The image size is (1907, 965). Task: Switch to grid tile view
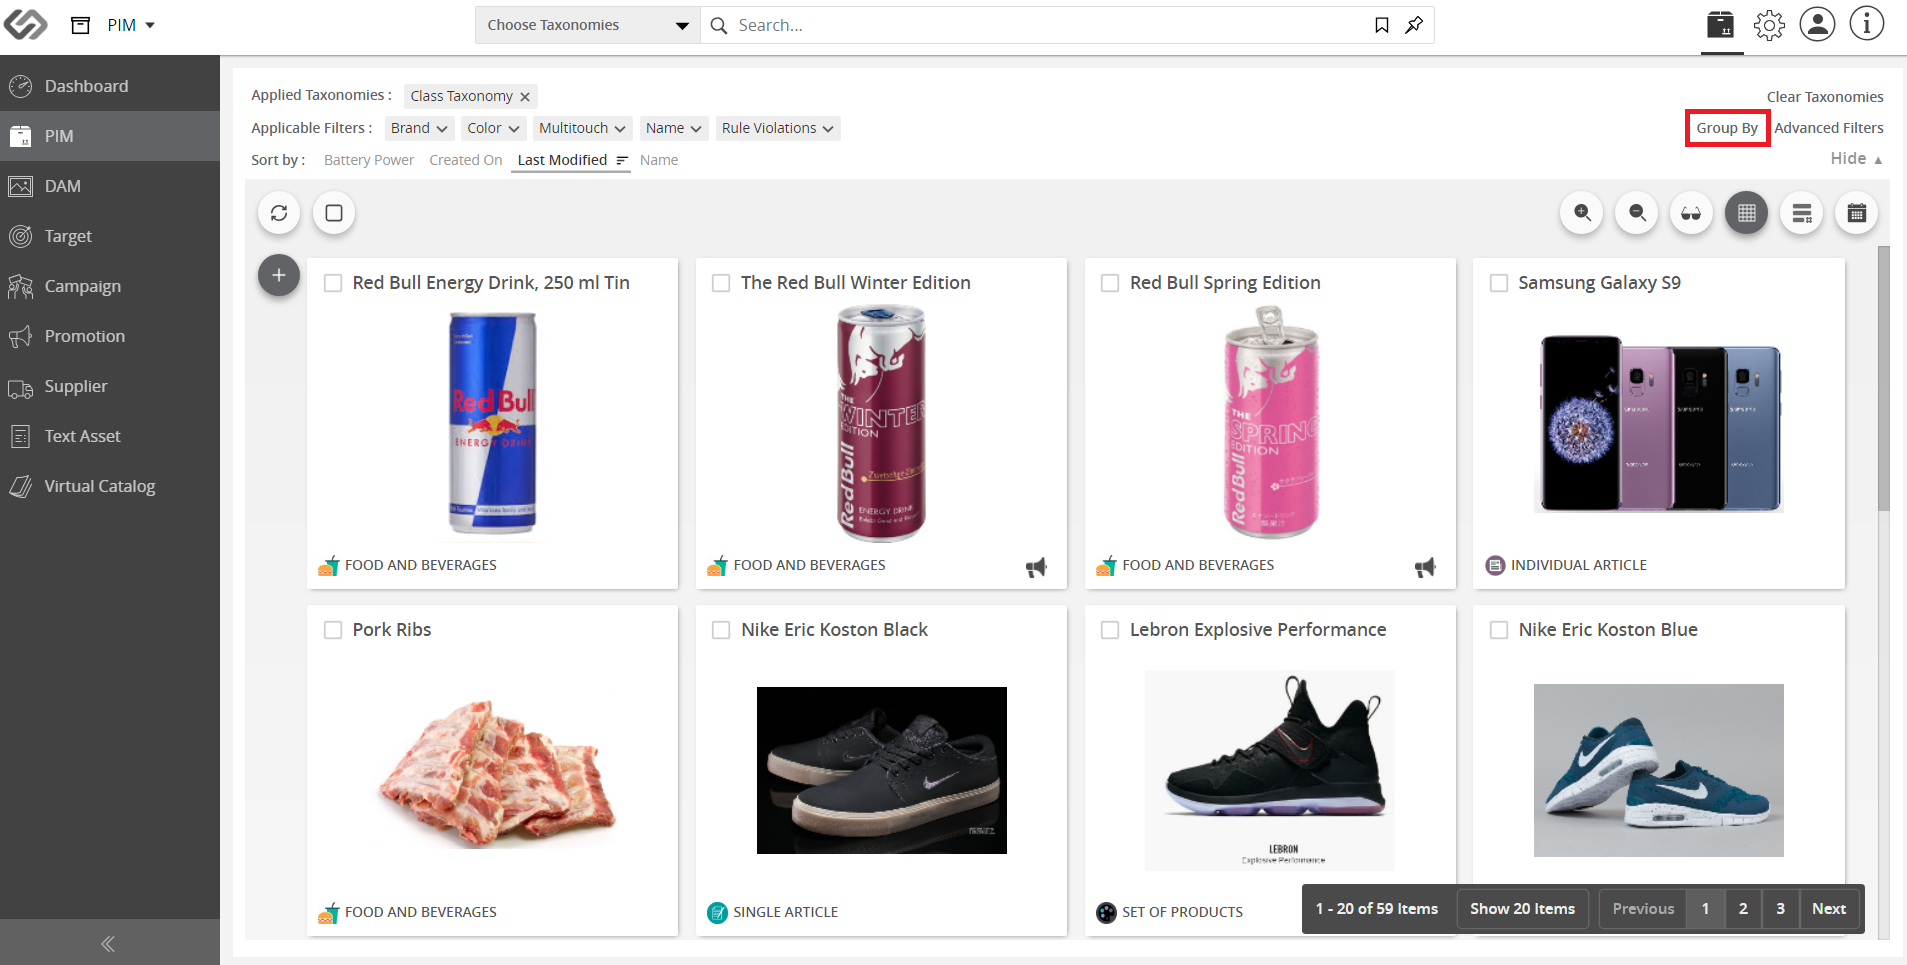click(1746, 213)
